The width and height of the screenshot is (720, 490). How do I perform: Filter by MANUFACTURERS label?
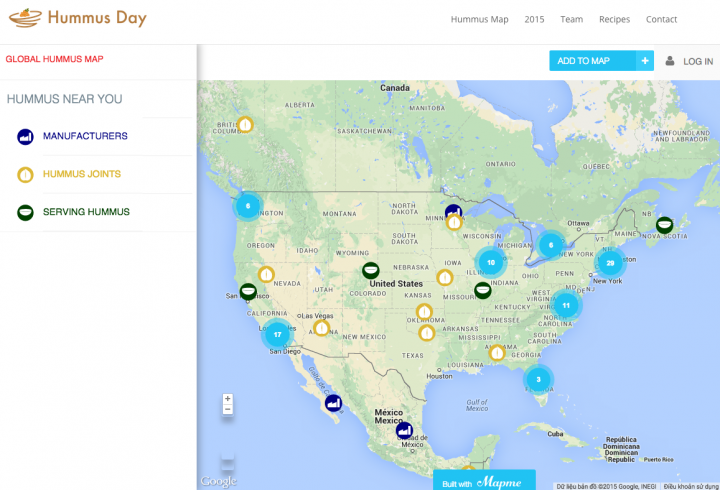click(x=85, y=136)
